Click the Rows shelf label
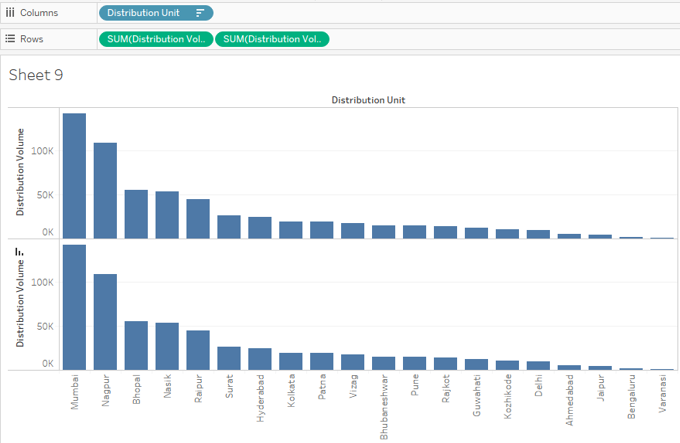 coord(32,39)
